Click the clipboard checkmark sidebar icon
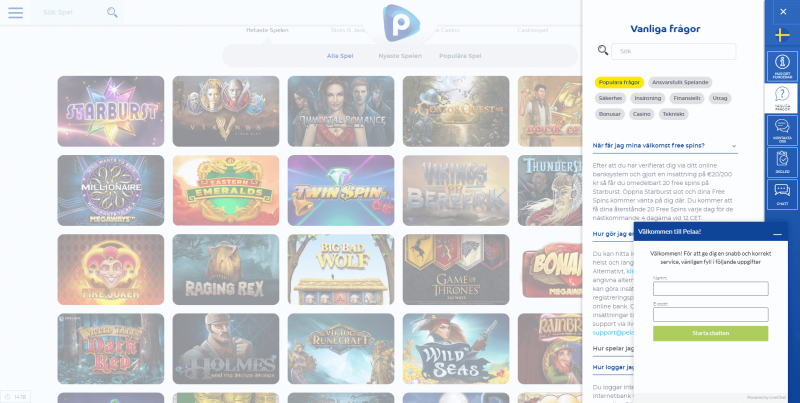Viewport: 800px width, 403px height. pyautogui.click(x=782, y=162)
